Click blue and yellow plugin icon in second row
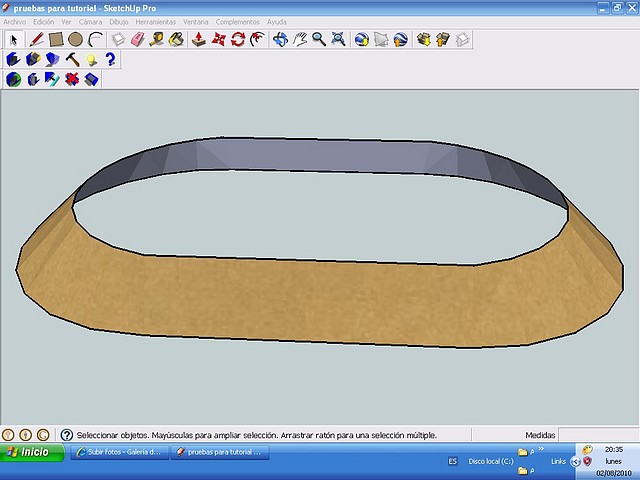The height and width of the screenshot is (480, 640). 33,60
